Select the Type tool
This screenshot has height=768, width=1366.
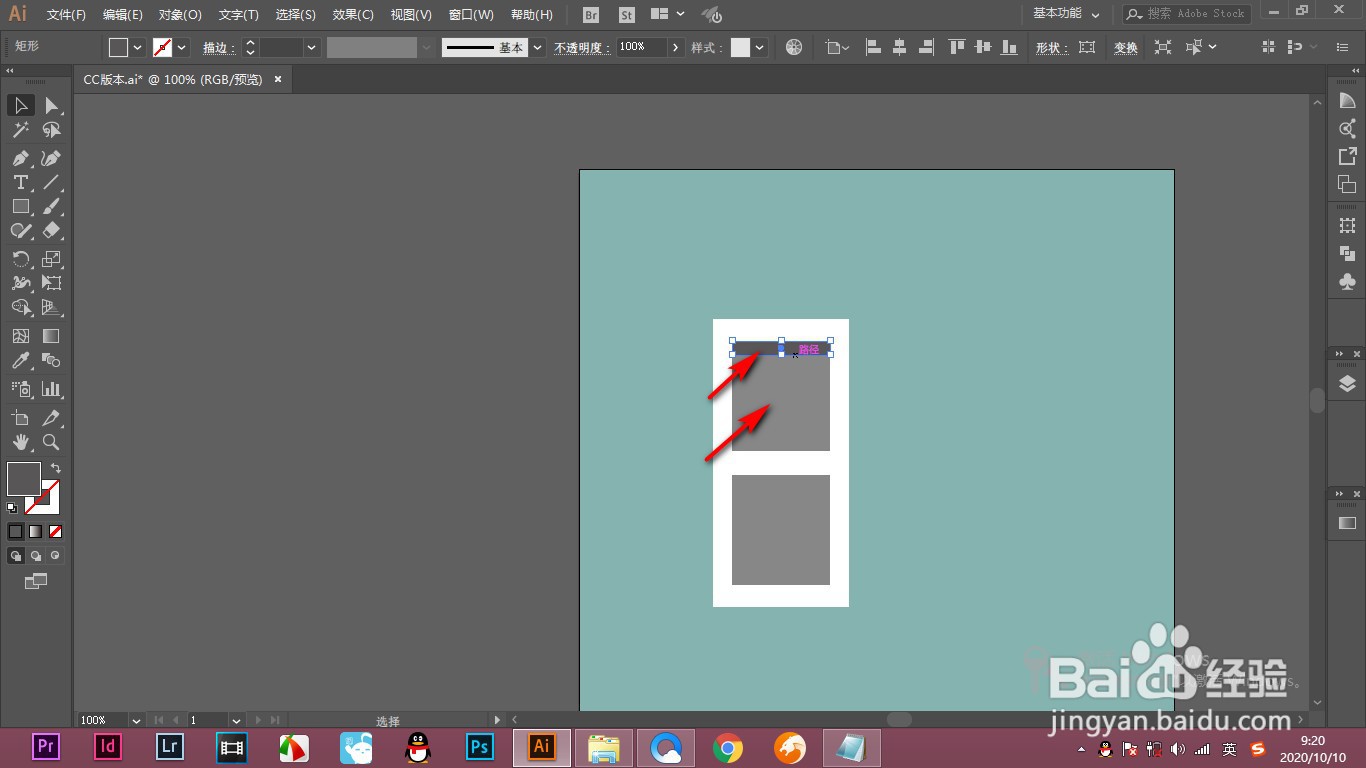20,182
